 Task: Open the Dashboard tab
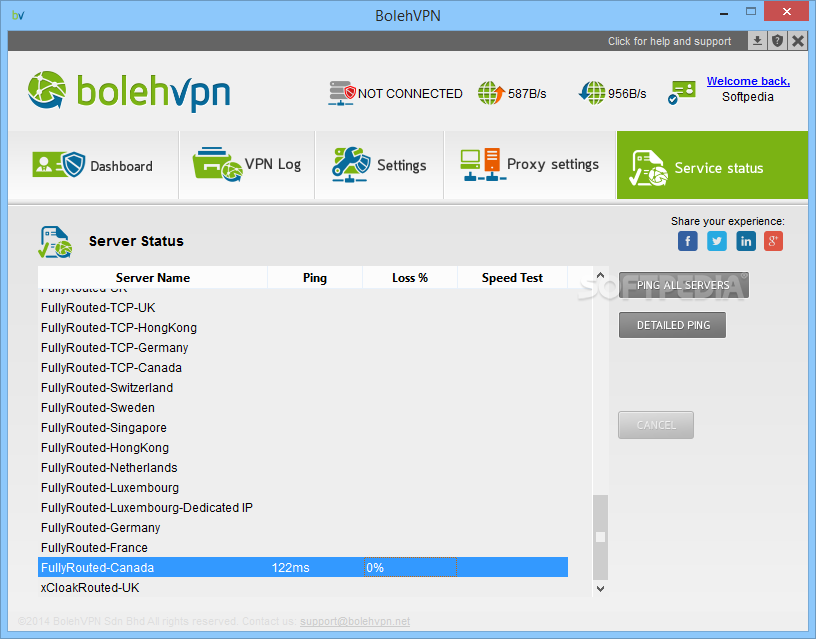(x=93, y=165)
